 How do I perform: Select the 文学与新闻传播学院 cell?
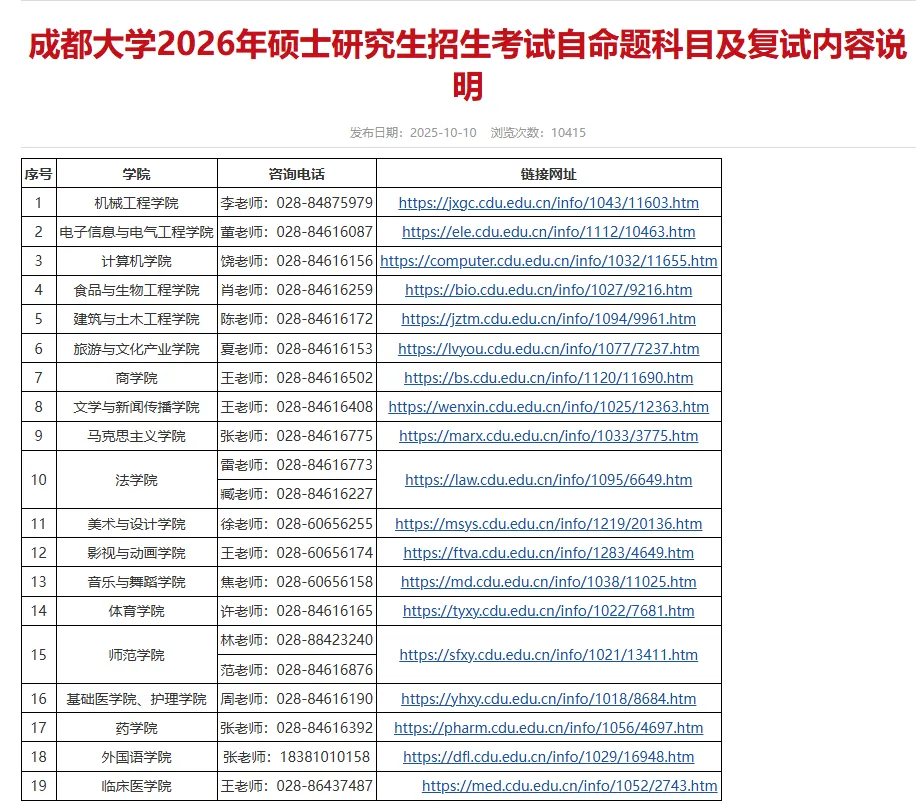point(136,407)
